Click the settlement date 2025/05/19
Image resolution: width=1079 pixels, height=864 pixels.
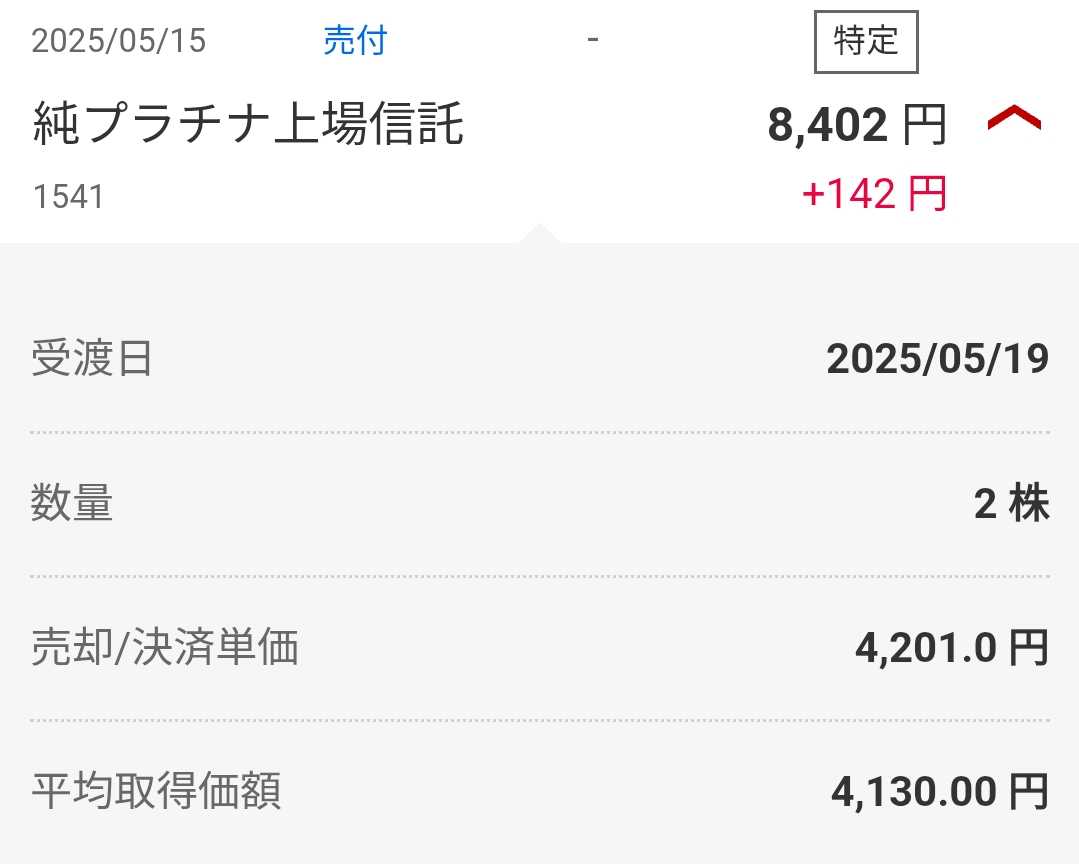[x=937, y=359]
